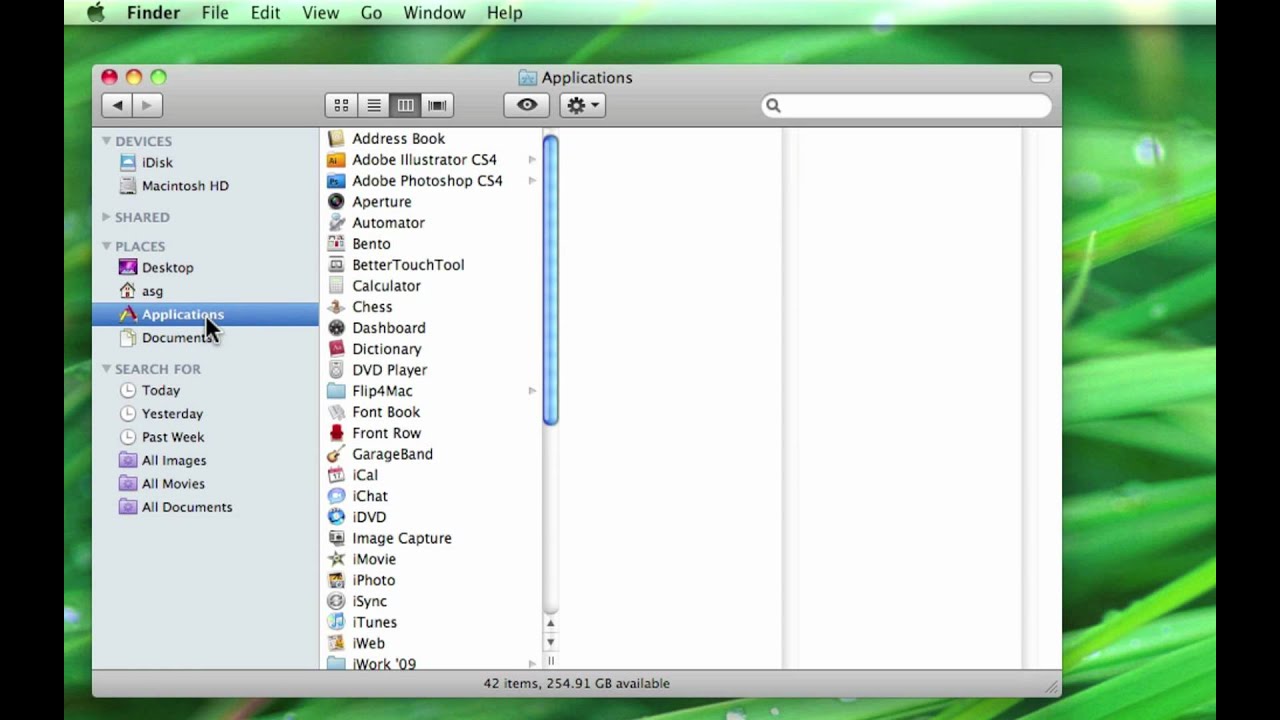
Task: Open the Finder menu
Action: point(153,13)
